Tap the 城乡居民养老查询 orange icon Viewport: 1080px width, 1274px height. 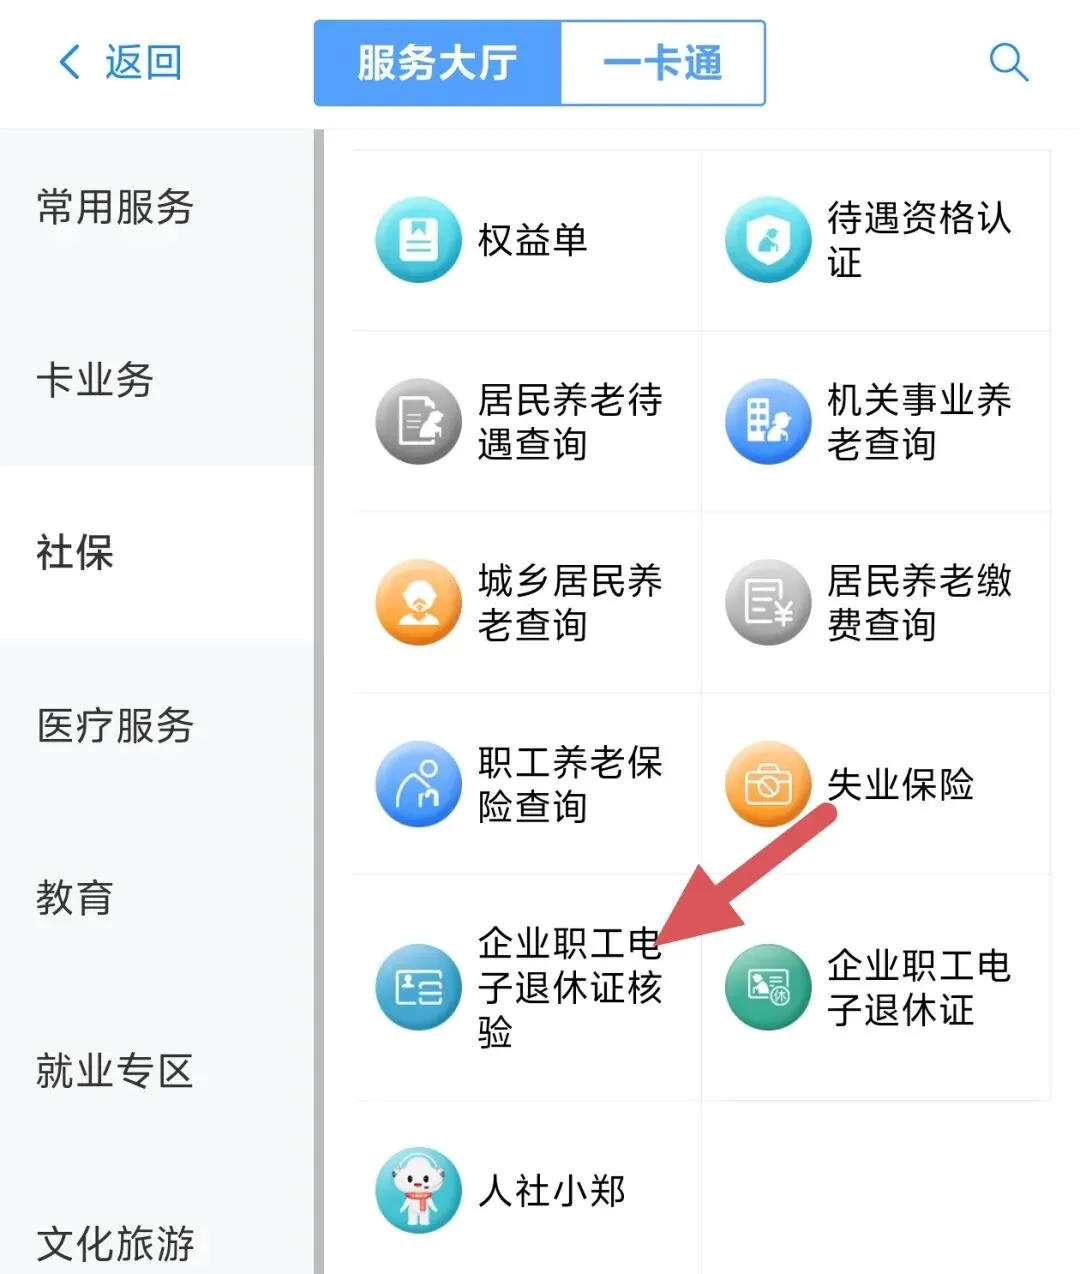418,602
